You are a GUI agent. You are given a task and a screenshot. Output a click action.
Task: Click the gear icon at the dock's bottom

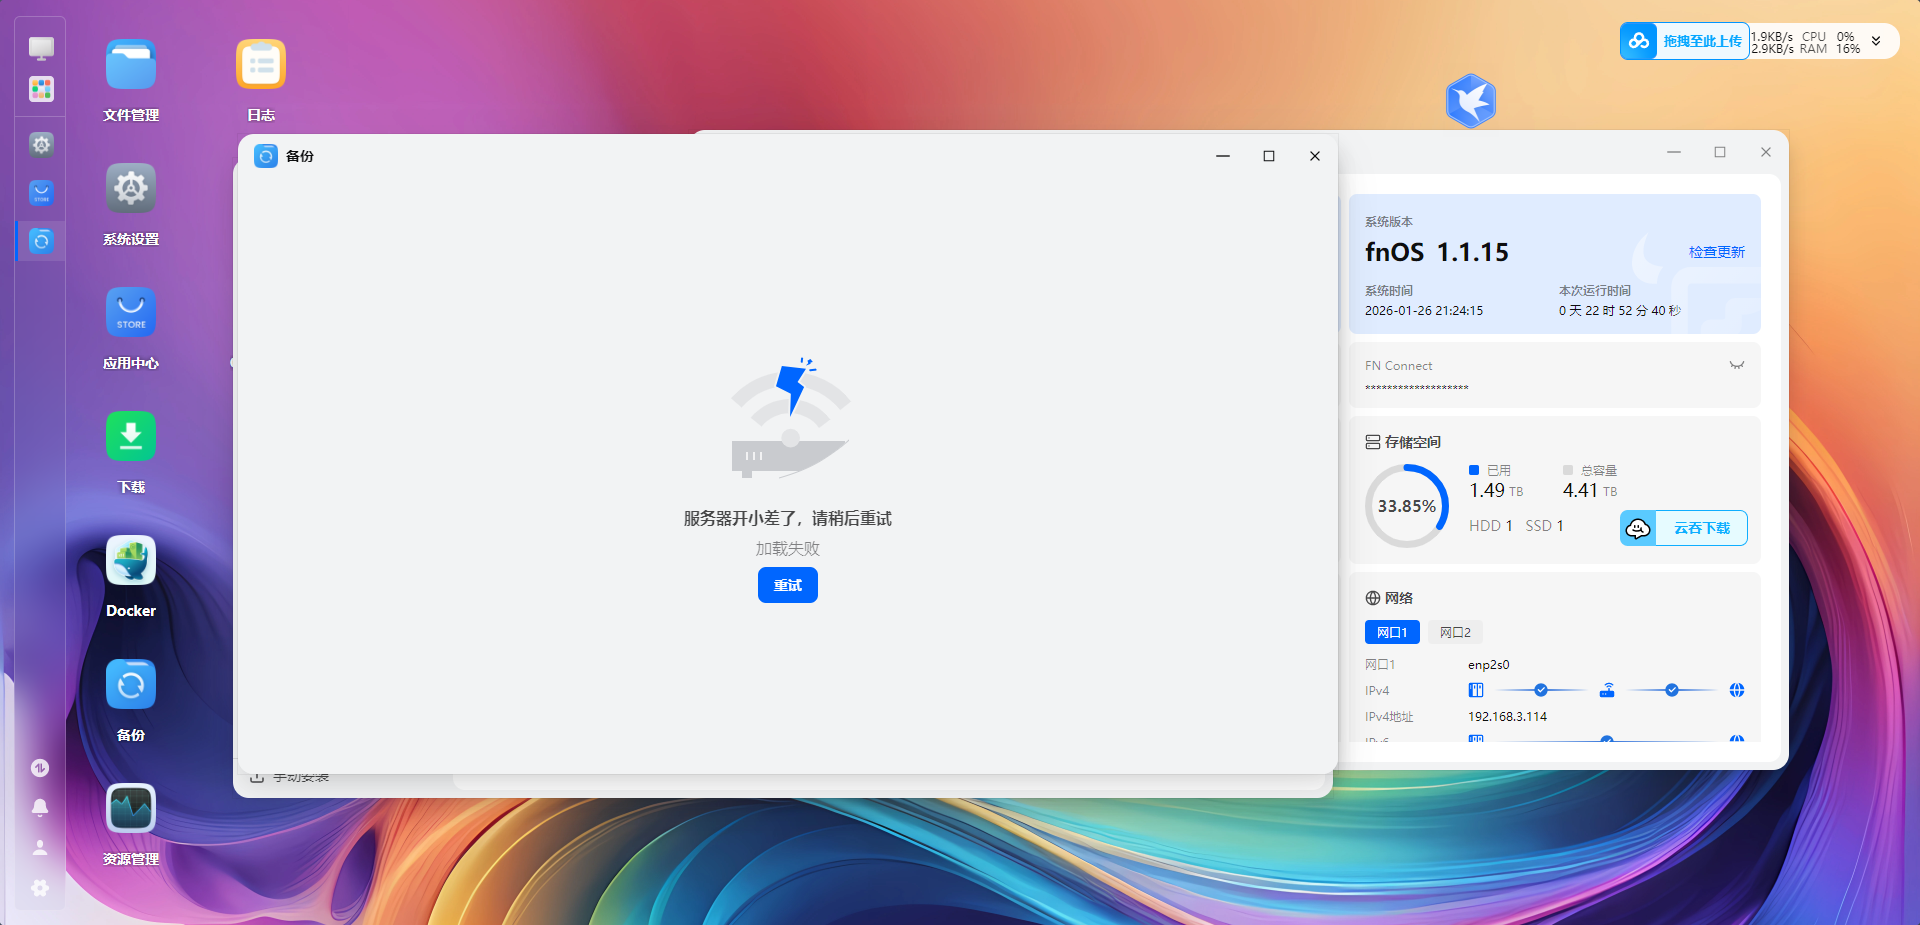(x=40, y=887)
